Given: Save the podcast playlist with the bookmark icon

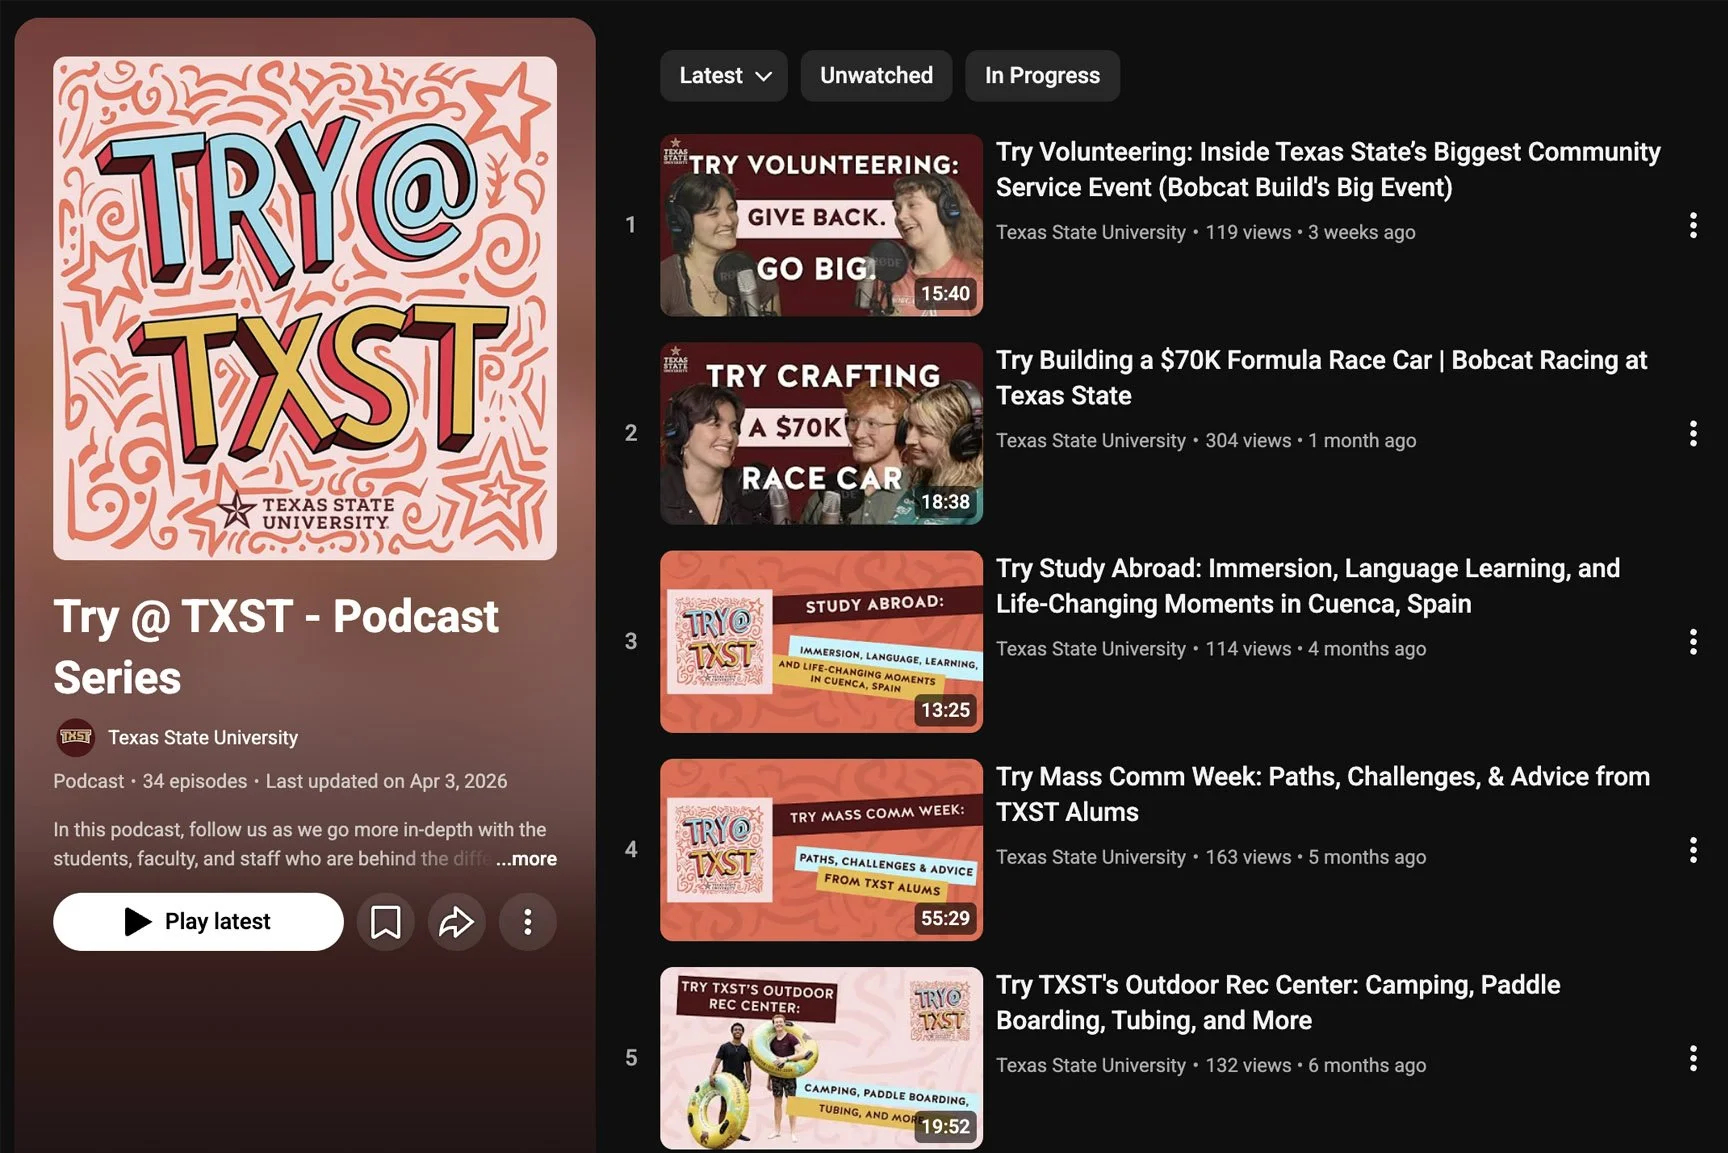Looking at the screenshot, I should (x=386, y=922).
